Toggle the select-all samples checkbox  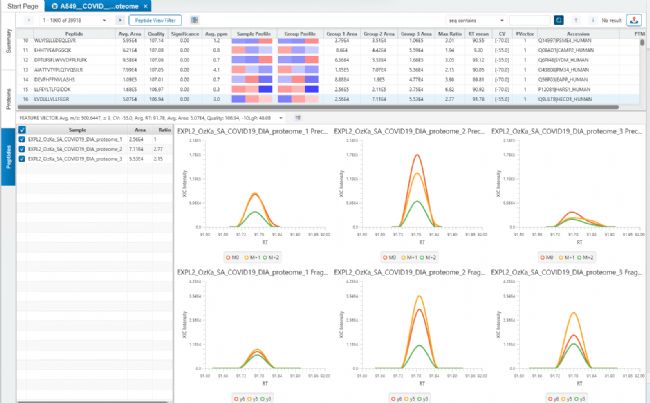click(22, 130)
